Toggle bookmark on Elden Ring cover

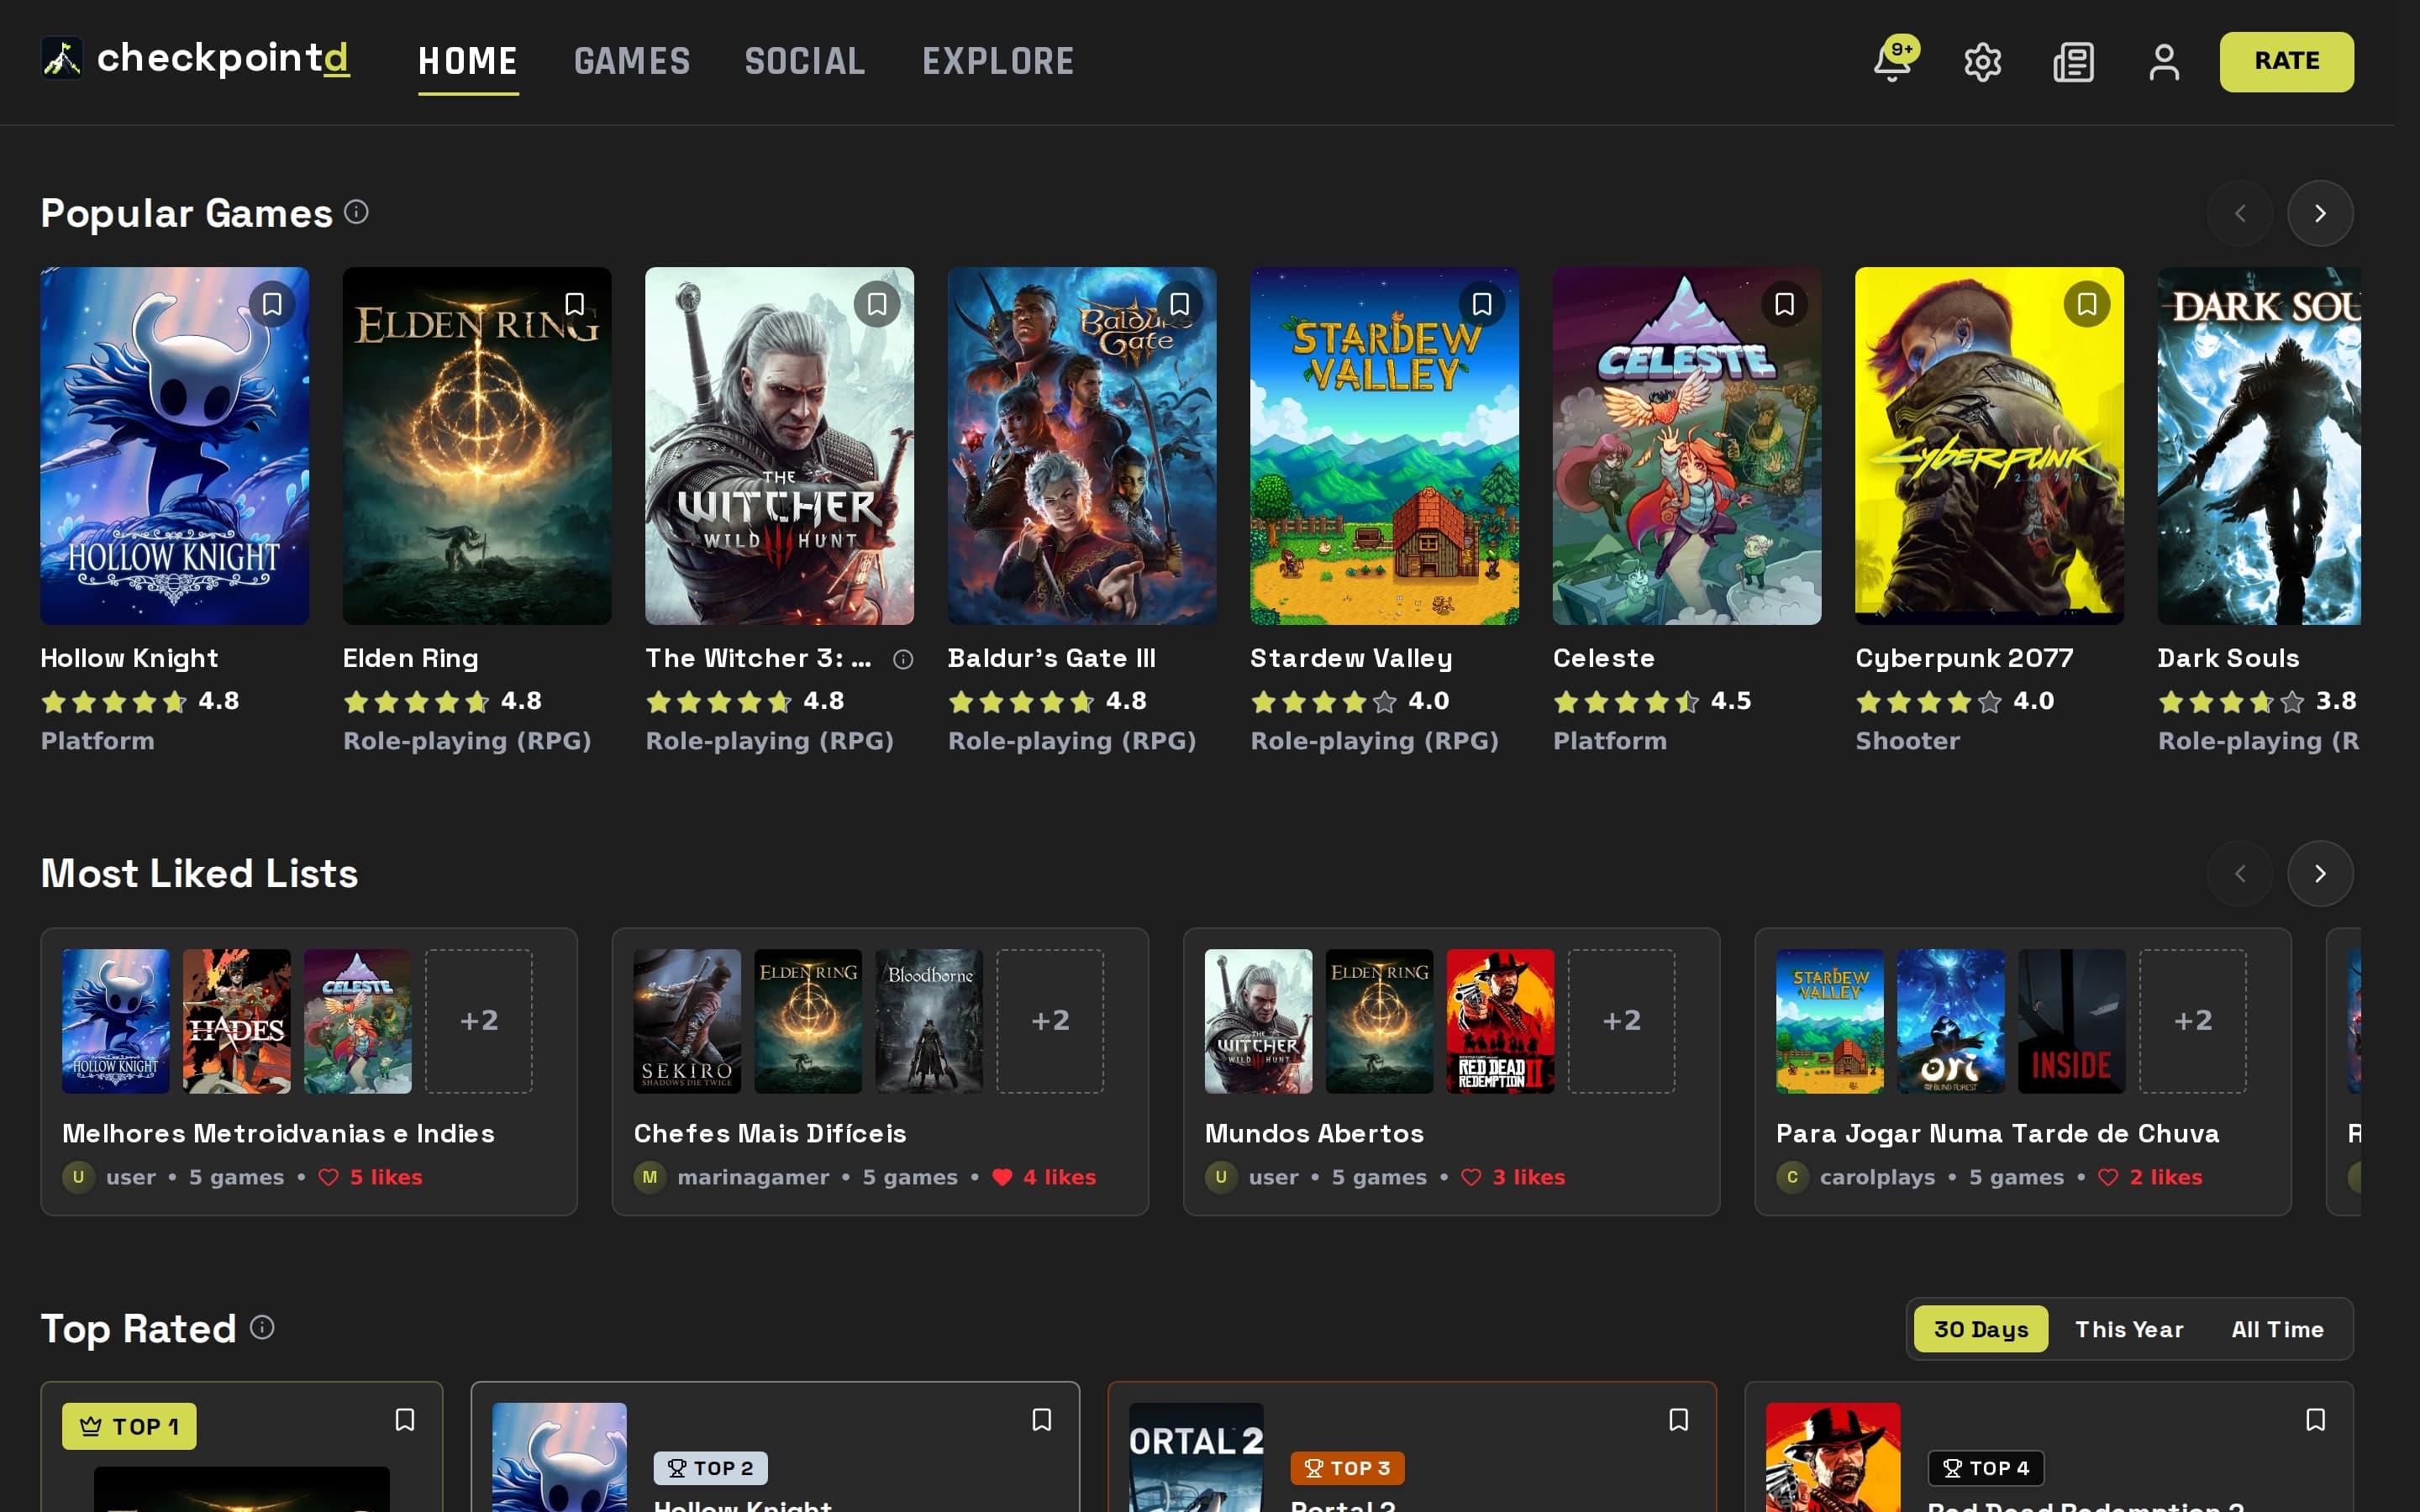(x=575, y=304)
